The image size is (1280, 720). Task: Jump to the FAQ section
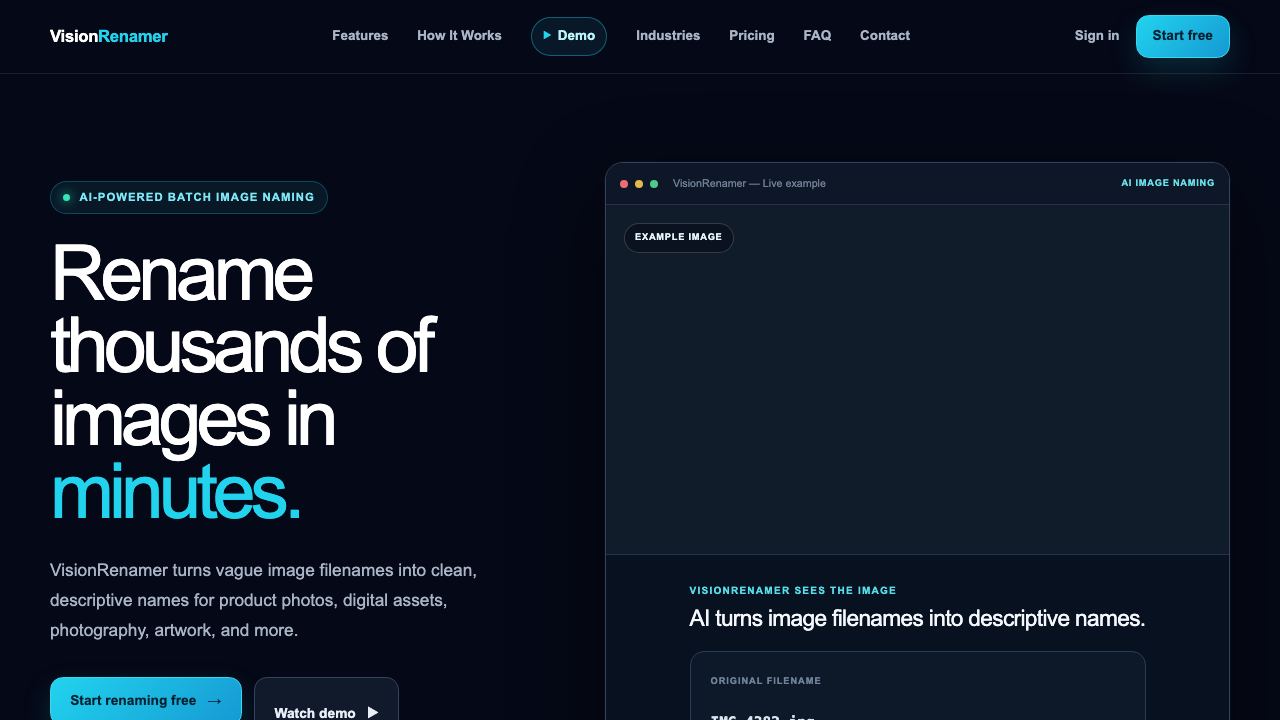817,35
